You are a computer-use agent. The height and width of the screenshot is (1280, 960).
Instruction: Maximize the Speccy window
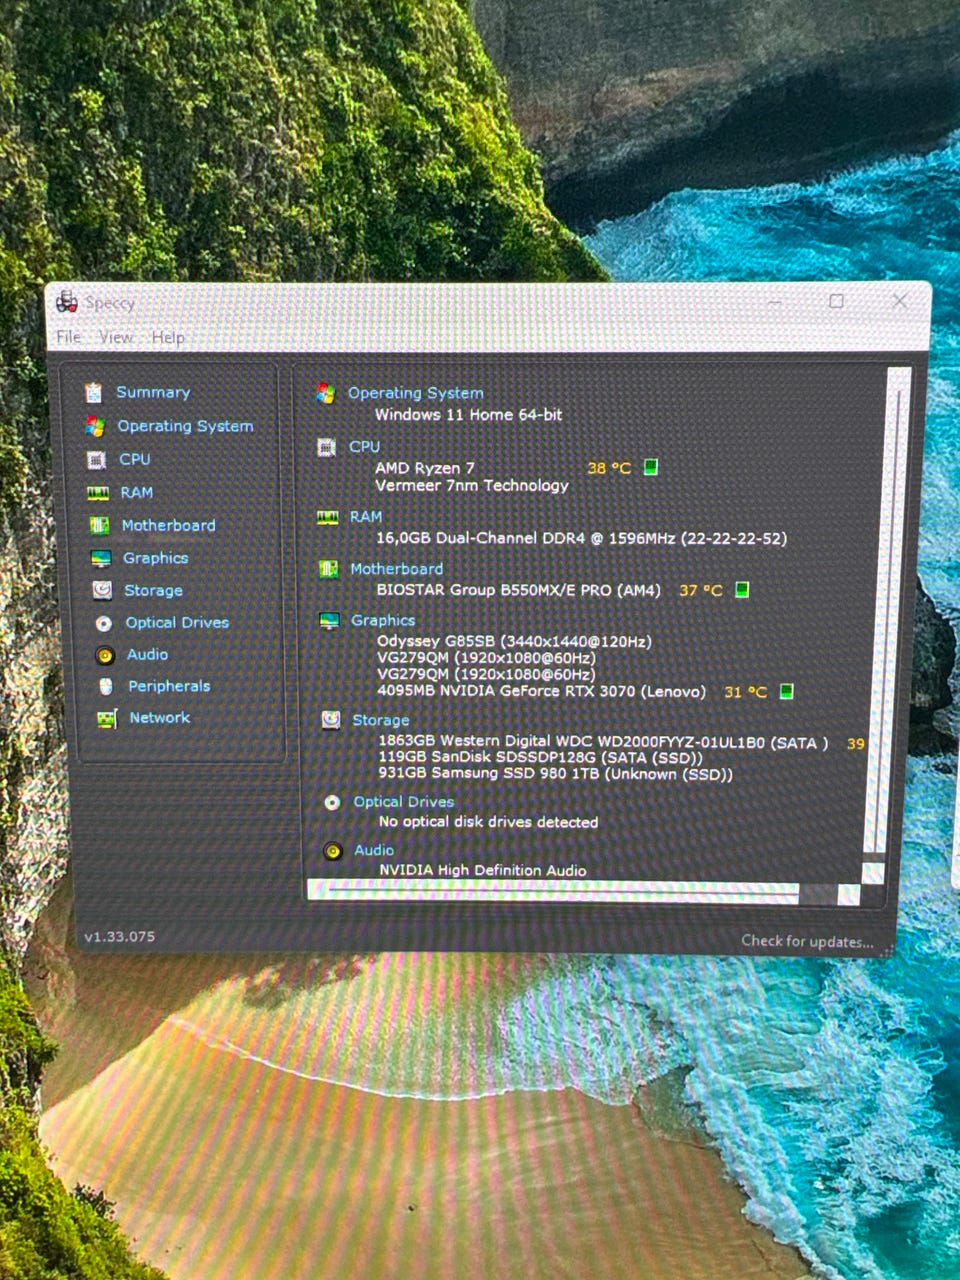click(x=836, y=301)
